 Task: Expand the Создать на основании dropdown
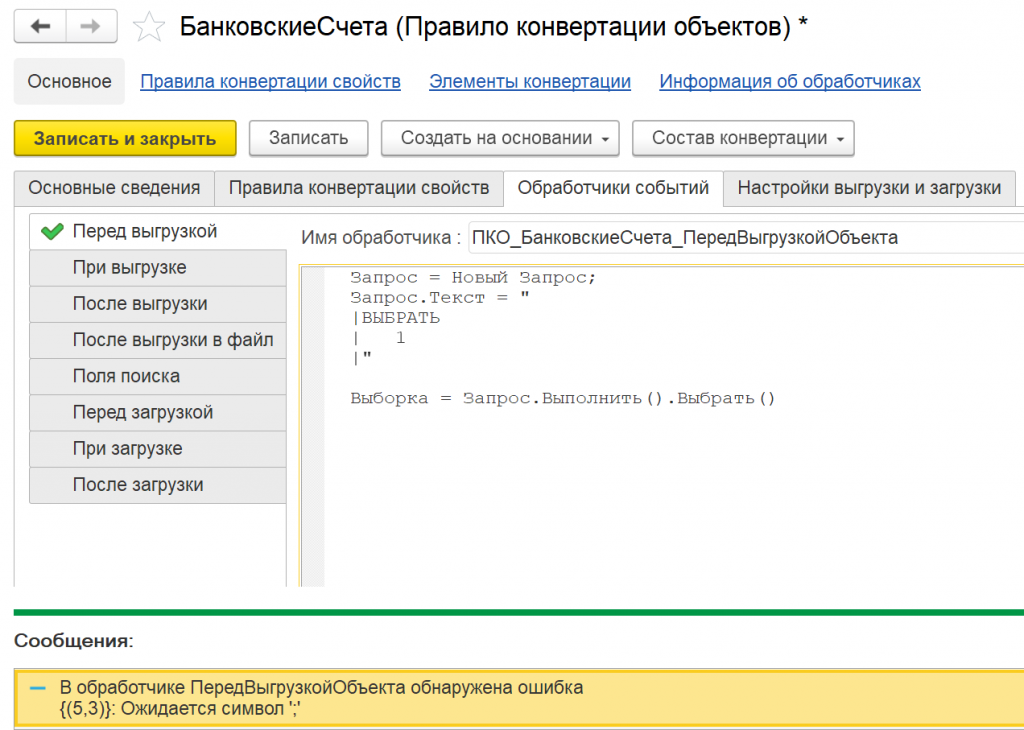pos(500,138)
